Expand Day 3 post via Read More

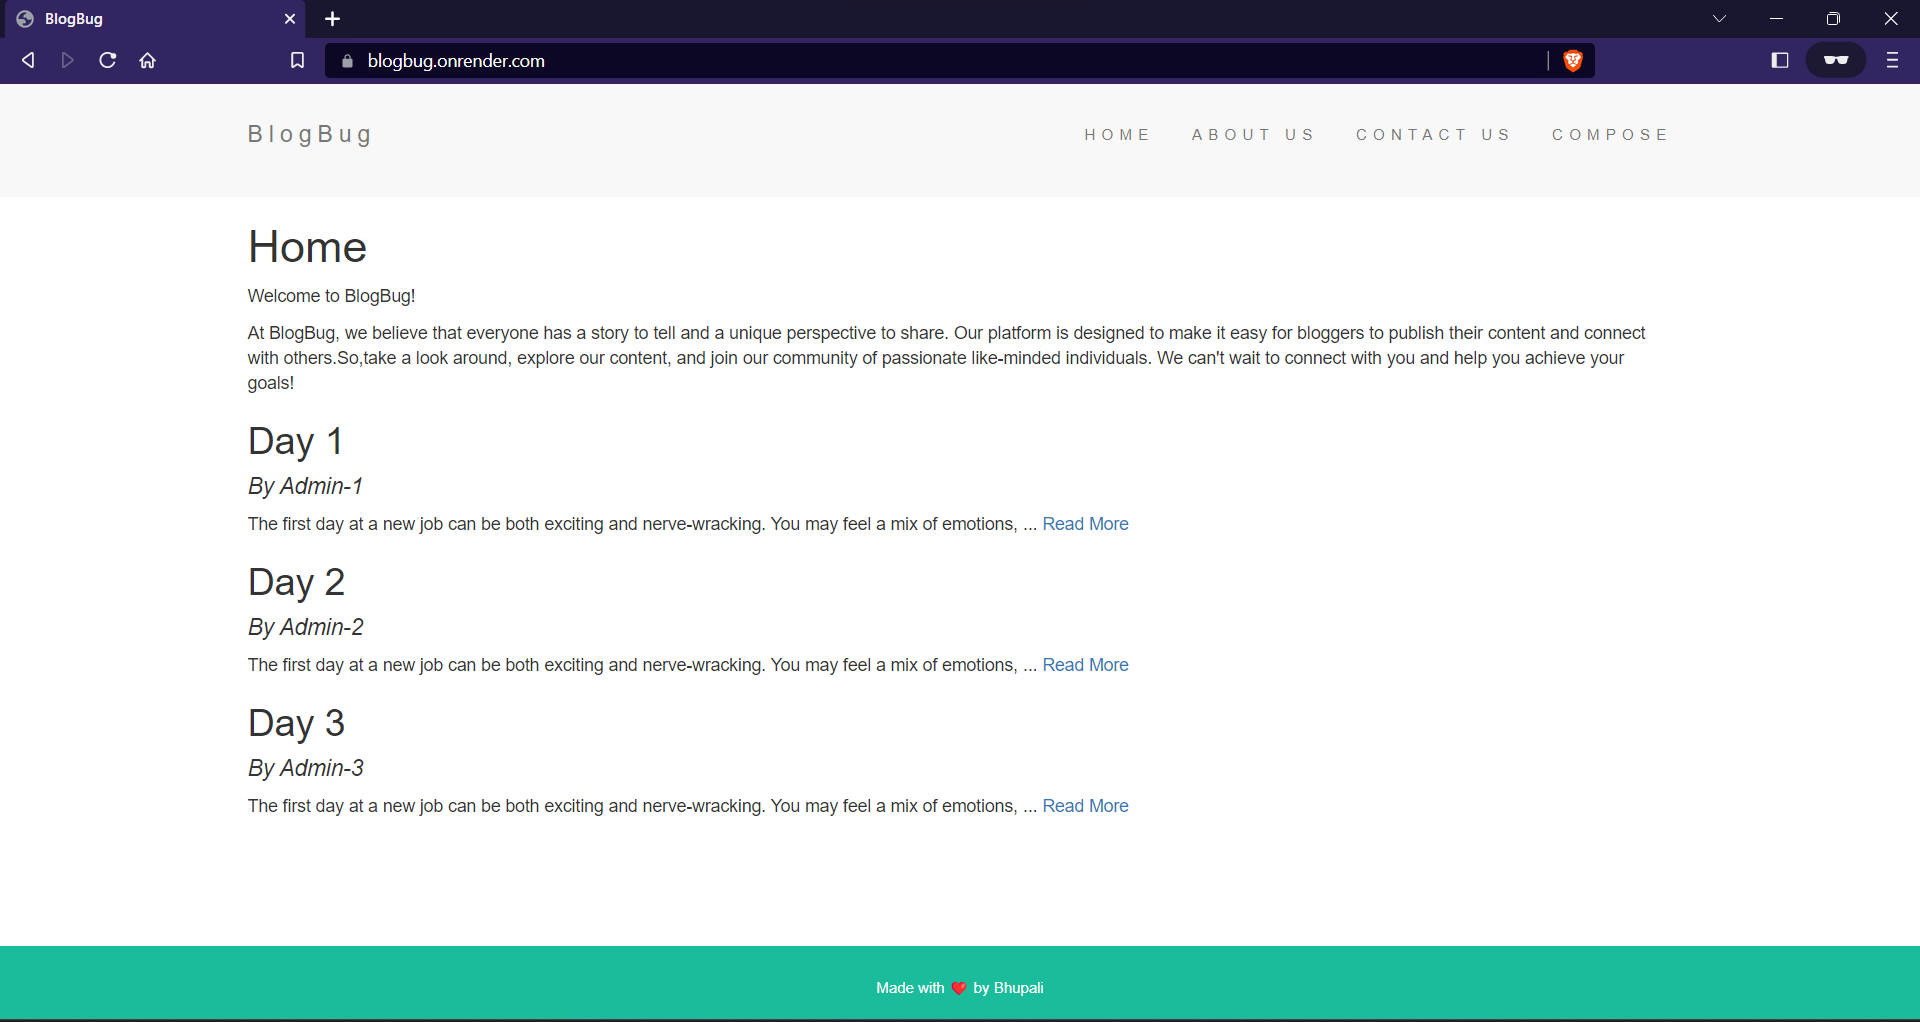[1085, 806]
